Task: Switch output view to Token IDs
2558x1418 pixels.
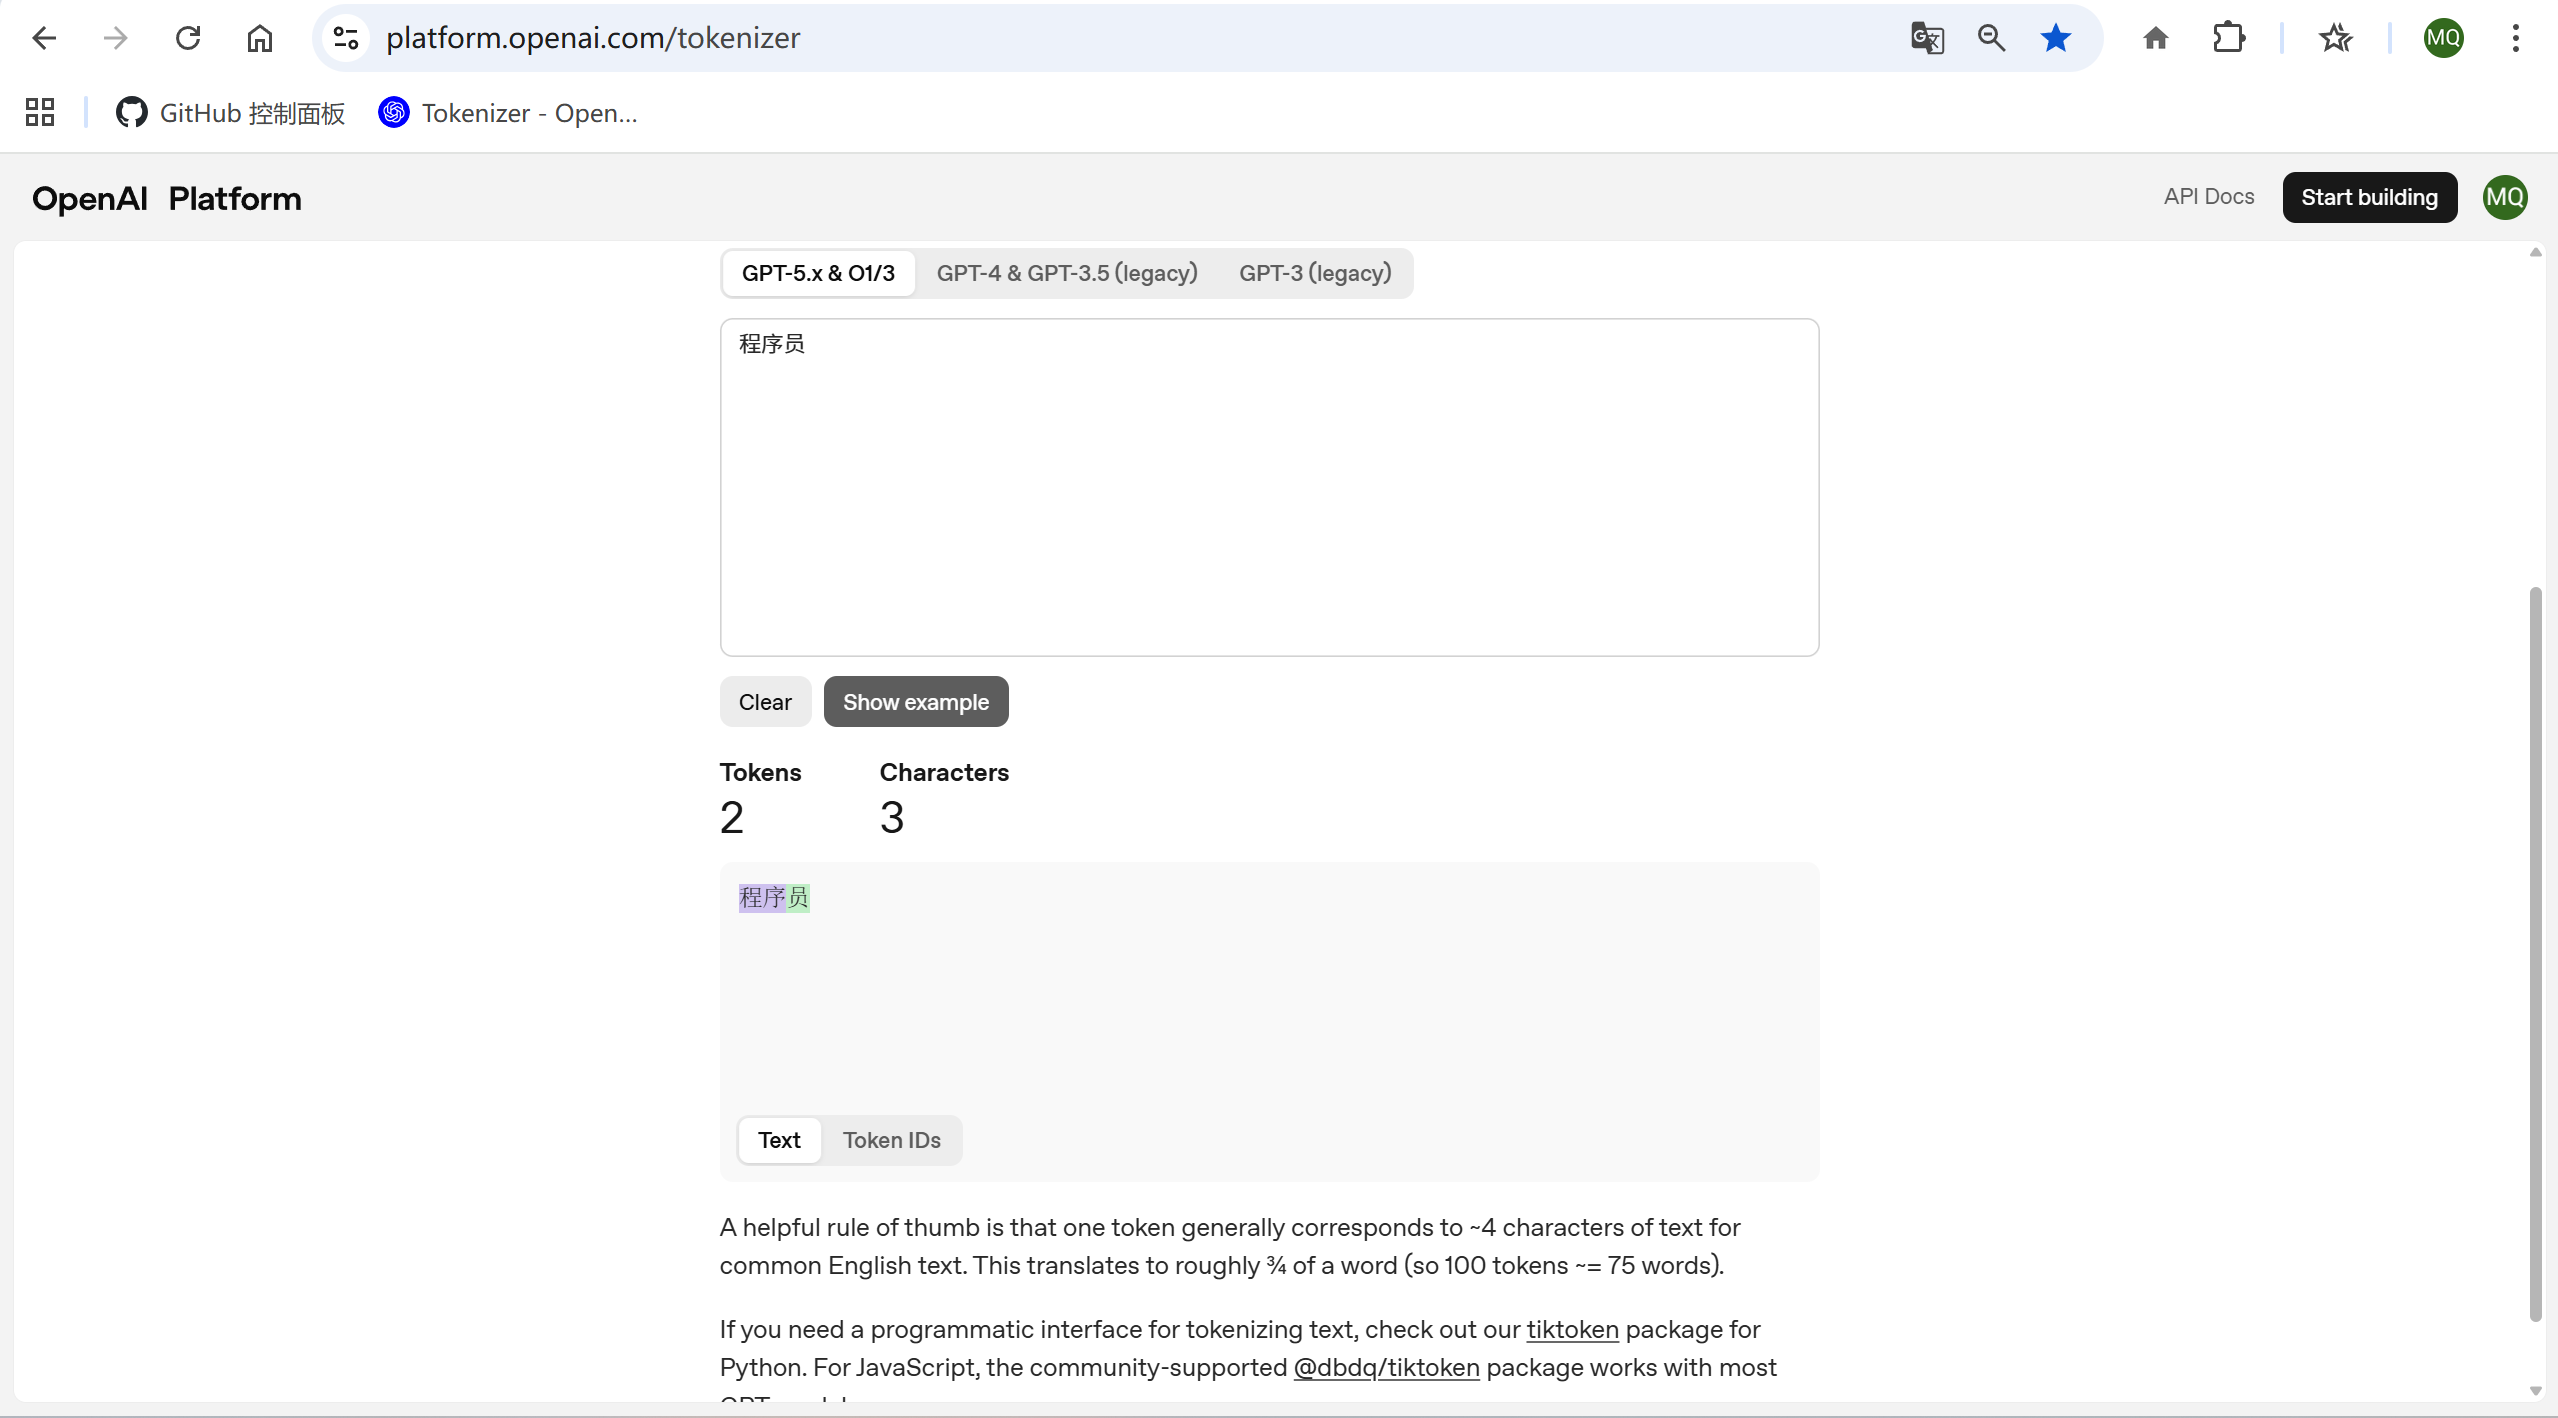Action: [x=891, y=1140]
